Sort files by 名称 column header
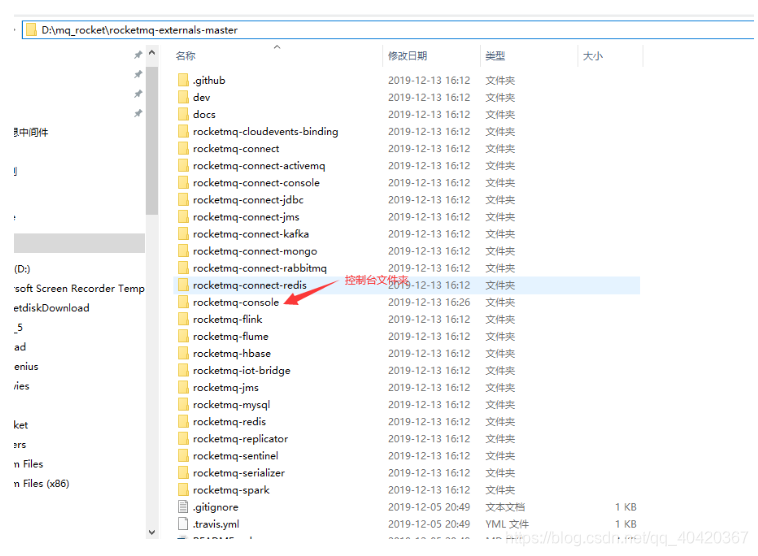The width and height of the screenshot is (758, 556). (x=186, y=56)
